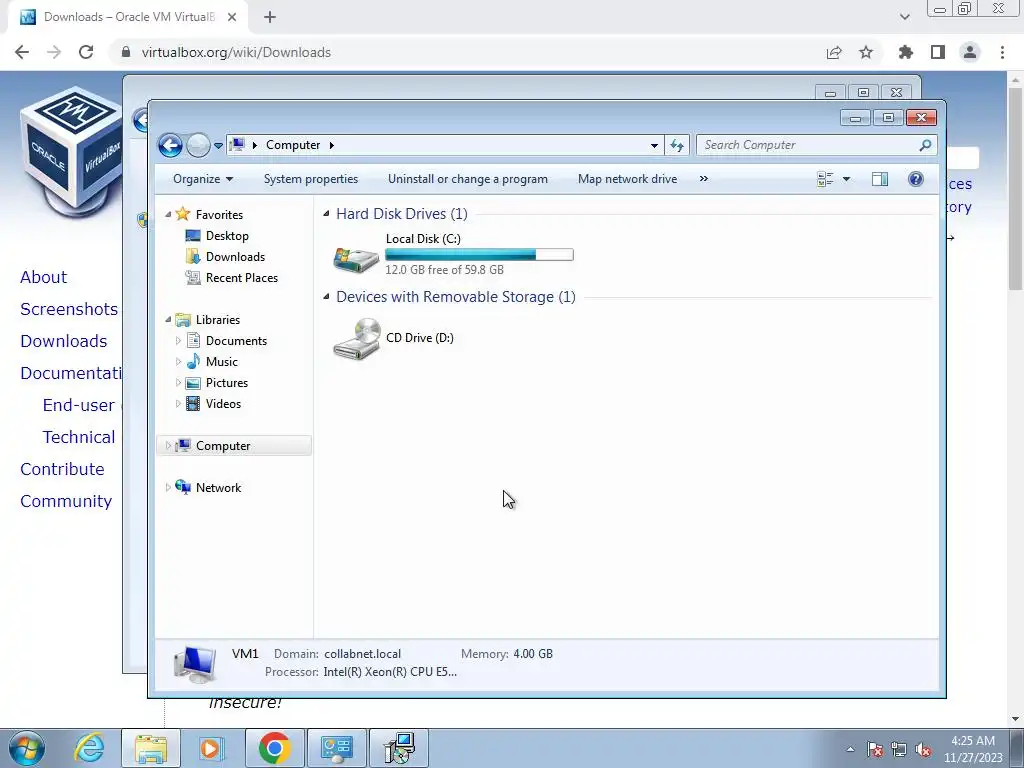Collapse the Favorites tree group
This screenshot has width=1024, height=768.
[168, 214]
